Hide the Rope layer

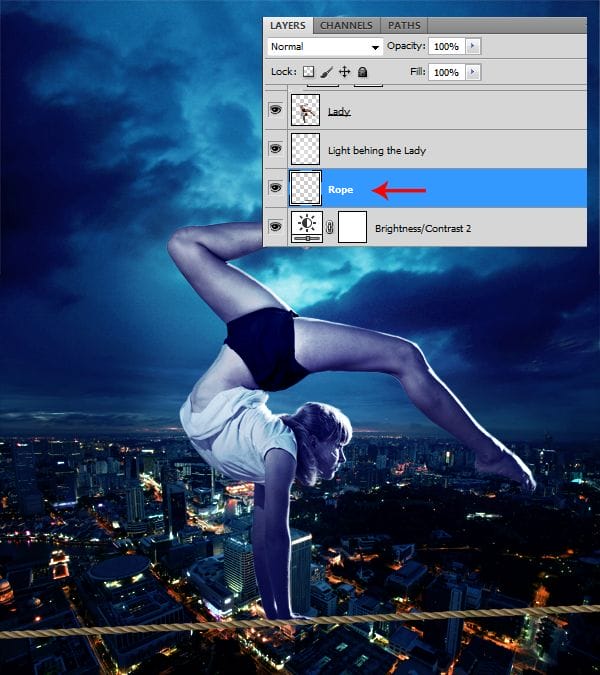click(275, 188)
